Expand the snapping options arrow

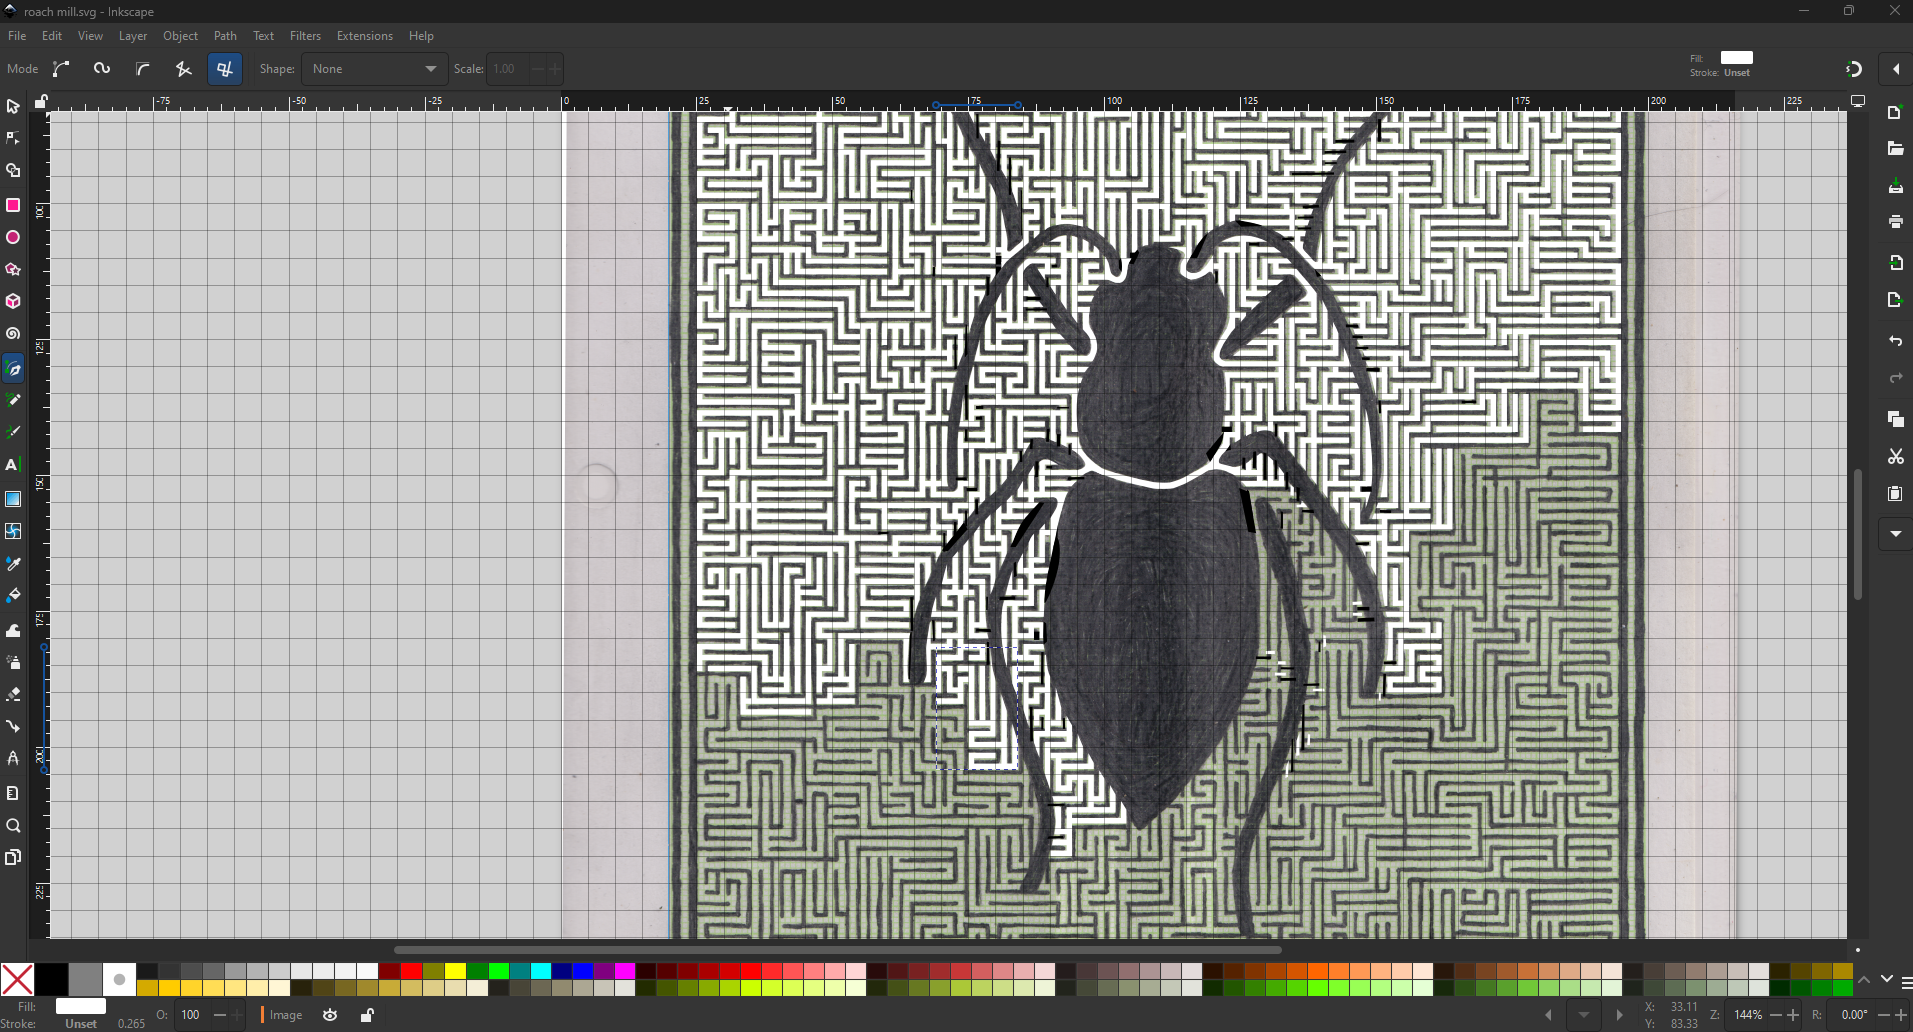click(x=1896, y=69)
